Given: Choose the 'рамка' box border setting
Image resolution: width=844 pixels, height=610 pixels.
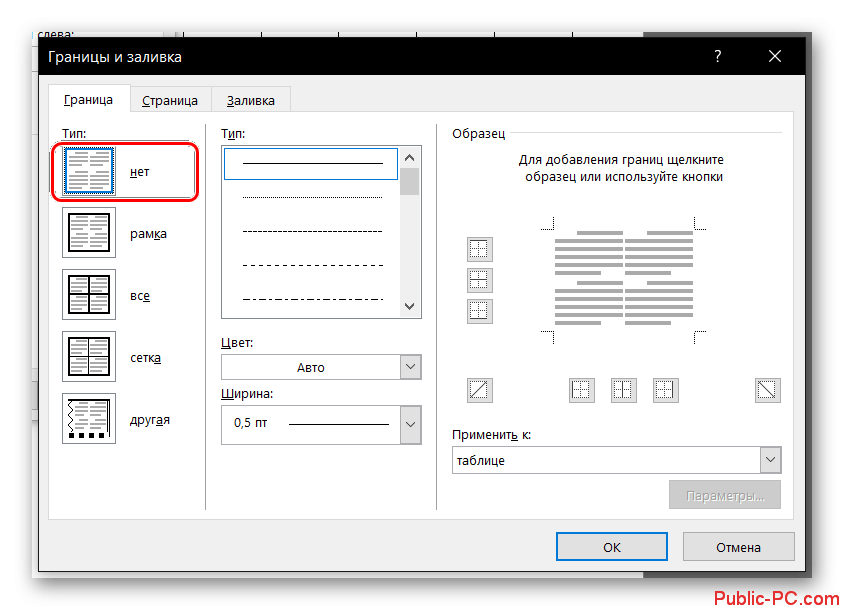Looking at the screenshot, I should [x=89, y=233].
